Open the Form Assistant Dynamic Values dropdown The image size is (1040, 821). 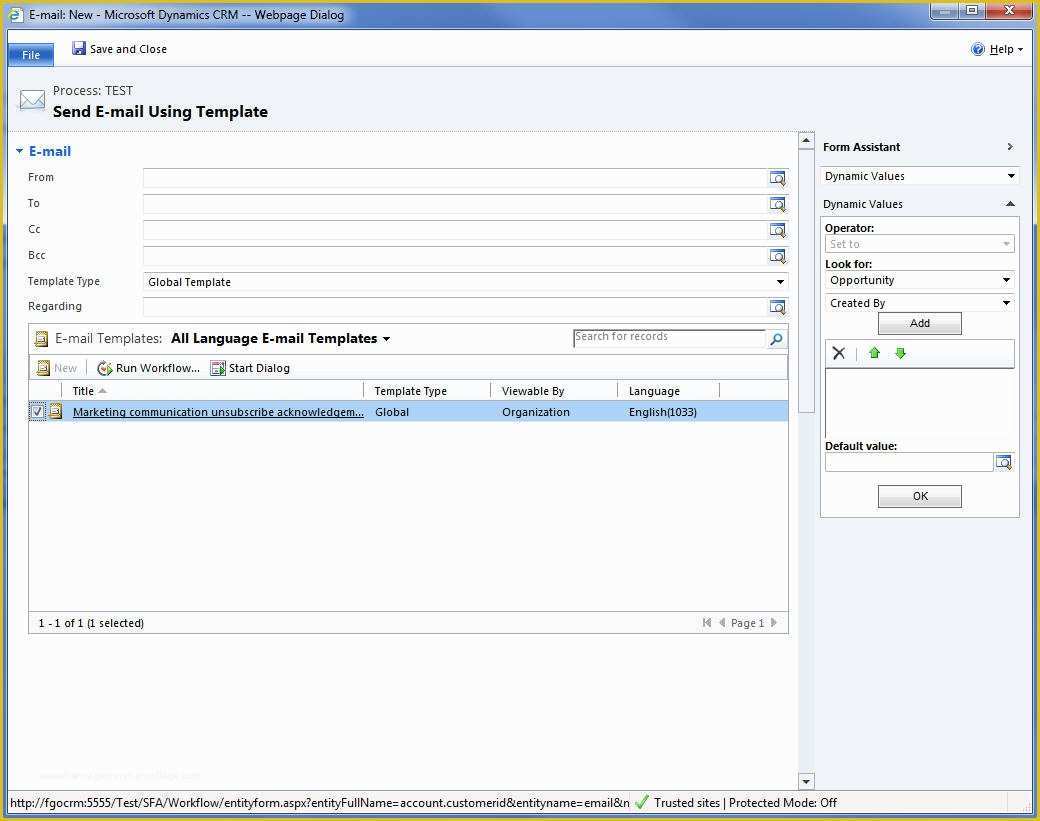tap(919, 176)
